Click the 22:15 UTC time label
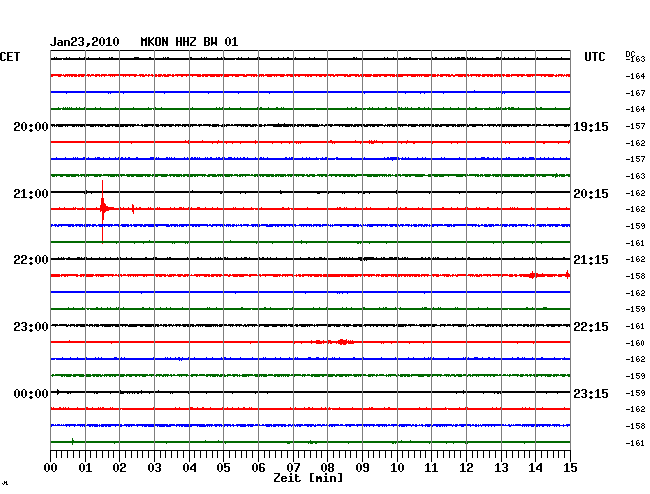 tap(591, 327)
